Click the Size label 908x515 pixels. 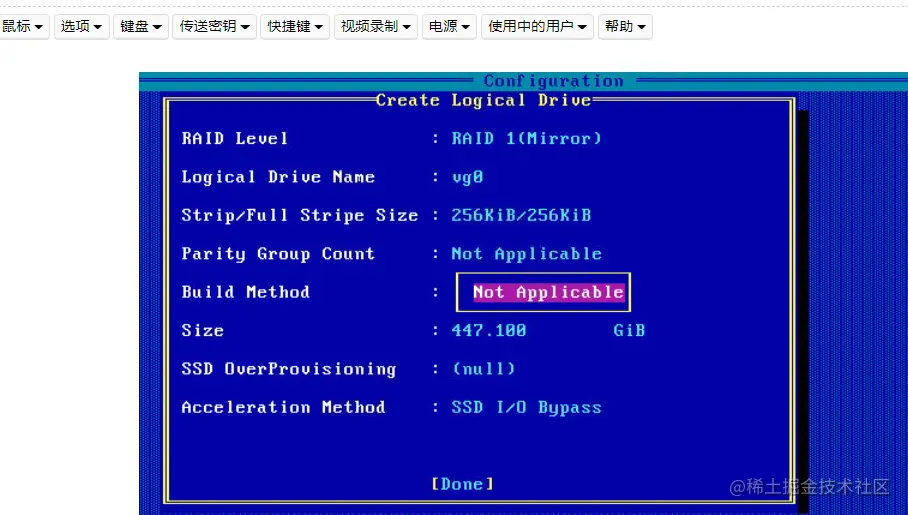tap(203, 330)
